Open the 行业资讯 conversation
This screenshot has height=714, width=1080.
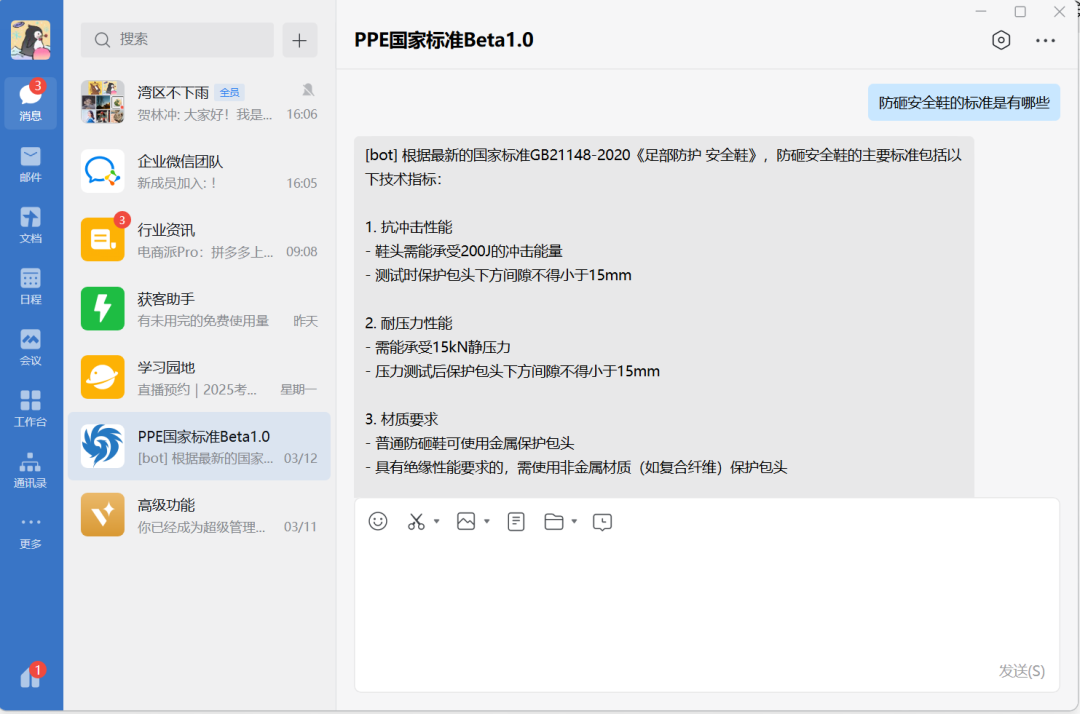(199, 240)
